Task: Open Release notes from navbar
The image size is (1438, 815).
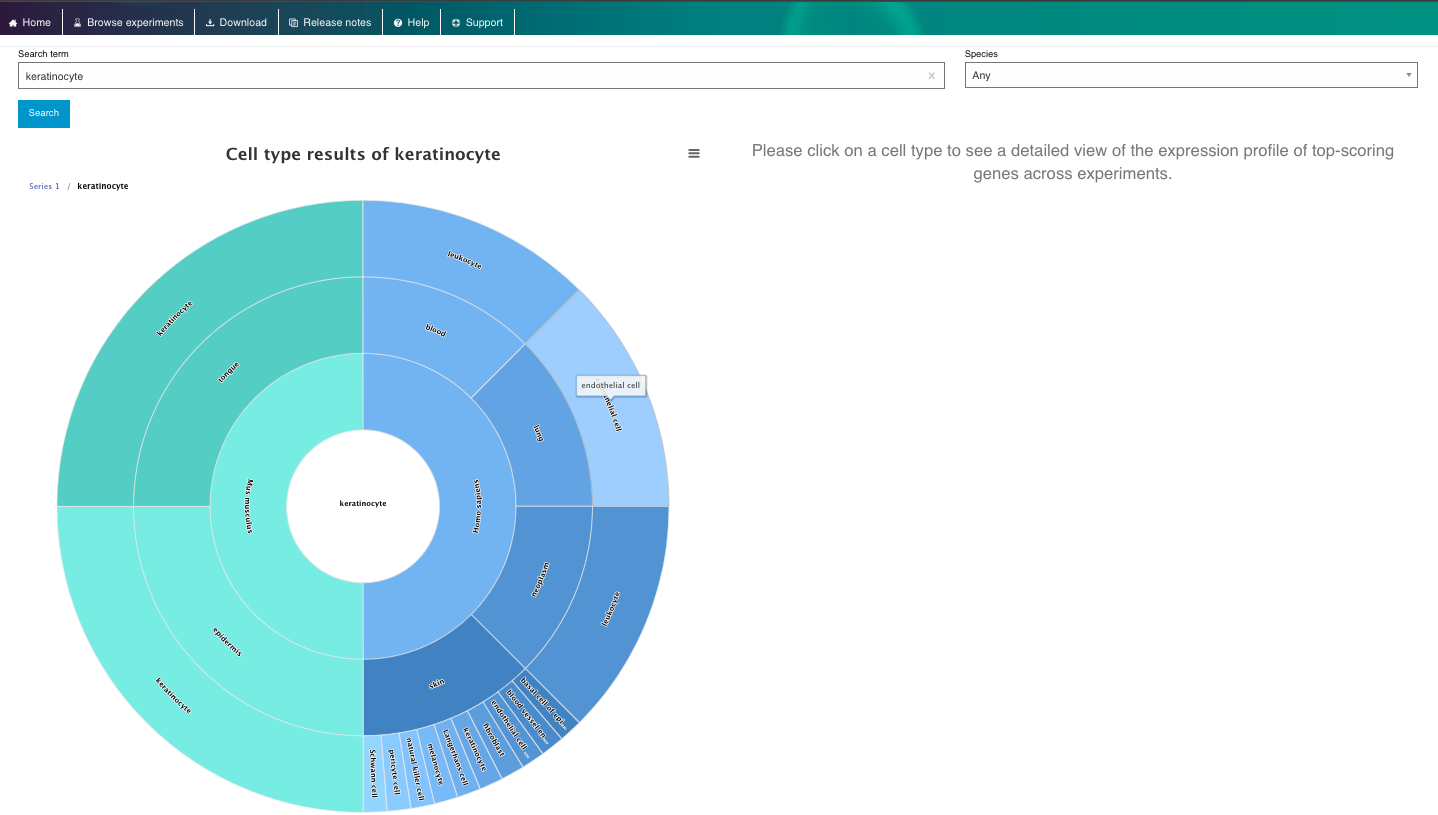Action: tap(330, 22)
